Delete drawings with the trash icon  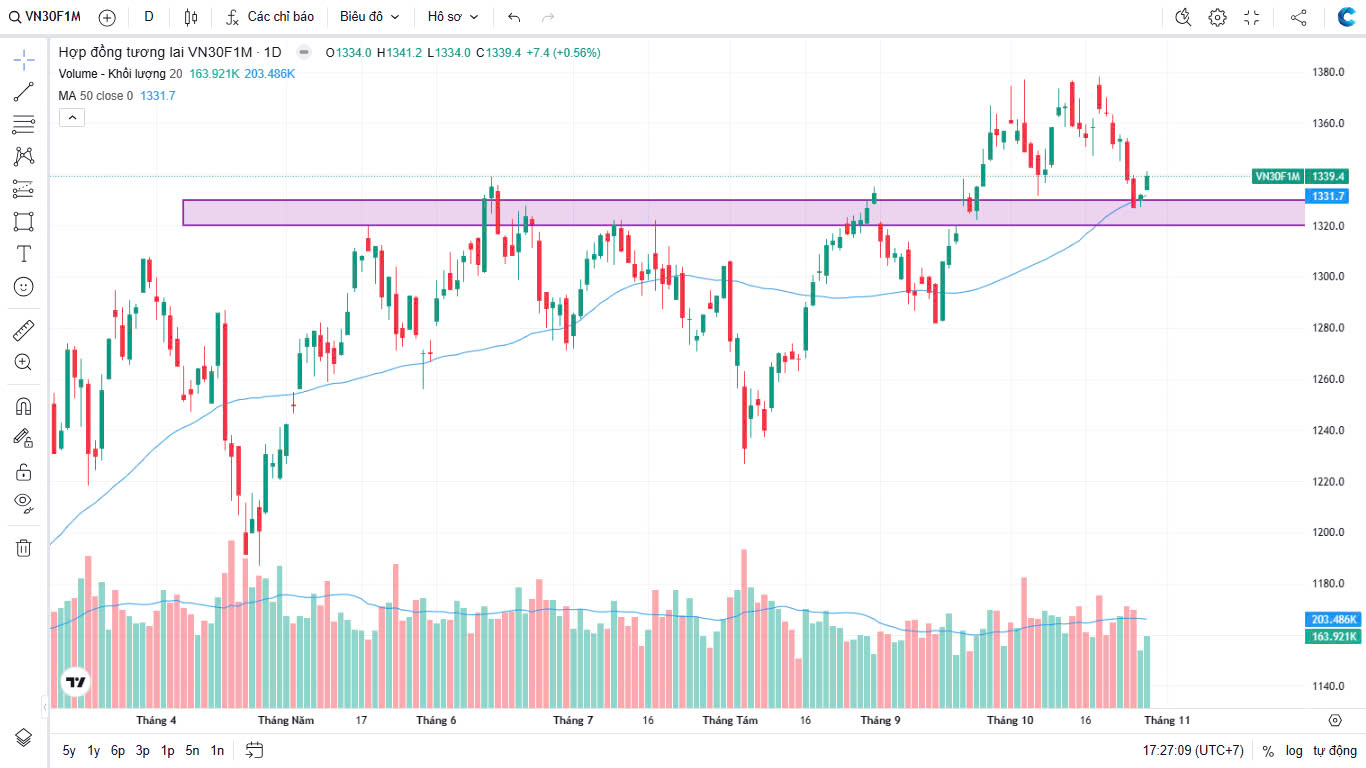pos(24,547)
